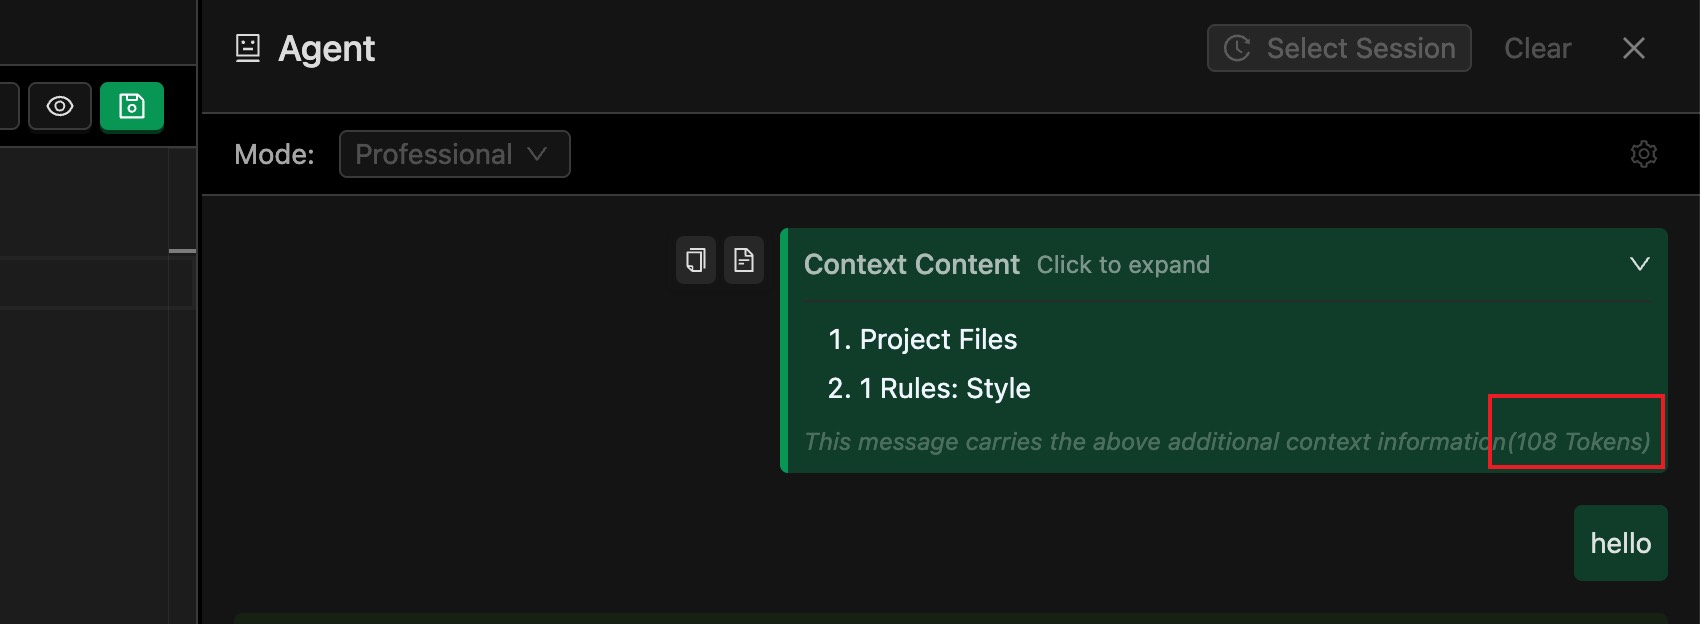Click the "Click to expand" hint text
Viewport: 1700px width, 624px height.
(x=1123, y=265)
